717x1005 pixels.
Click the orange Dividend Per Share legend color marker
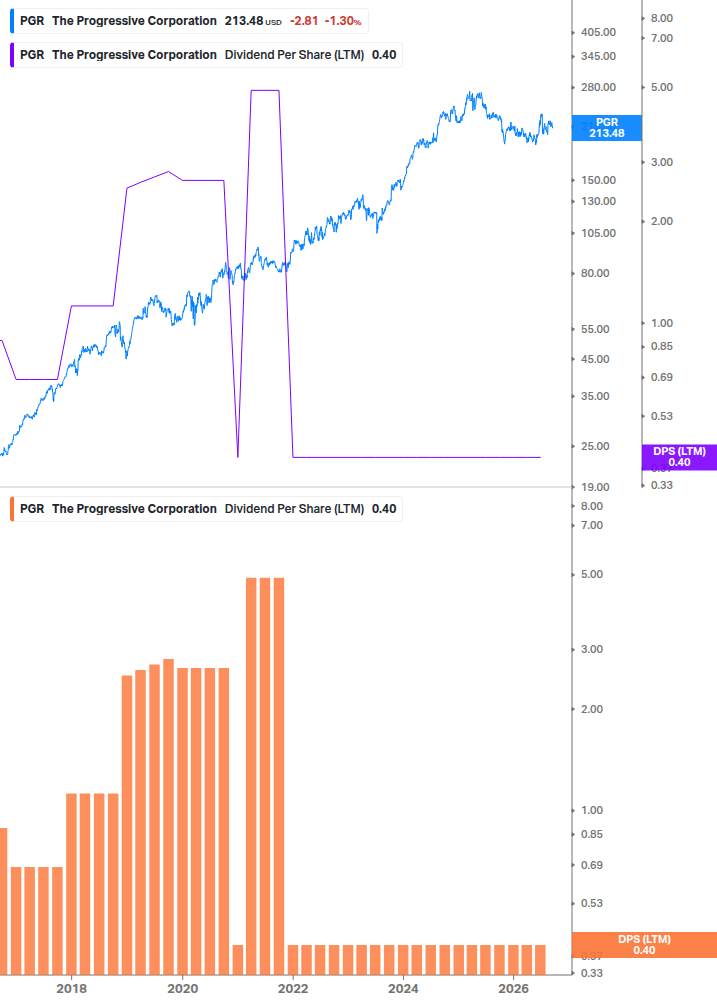pyautogui.click(x=12, y=509)
